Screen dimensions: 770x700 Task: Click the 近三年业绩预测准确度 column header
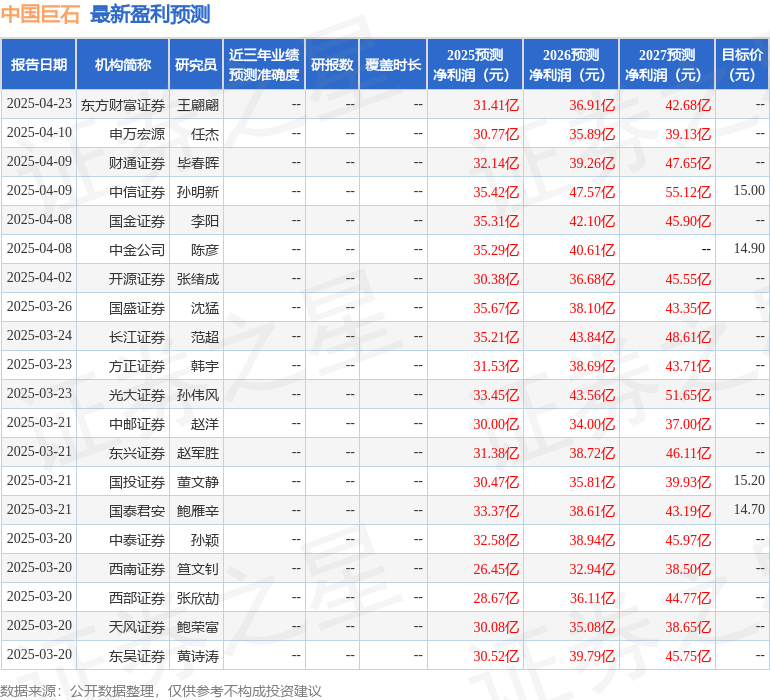pos(264,65)
